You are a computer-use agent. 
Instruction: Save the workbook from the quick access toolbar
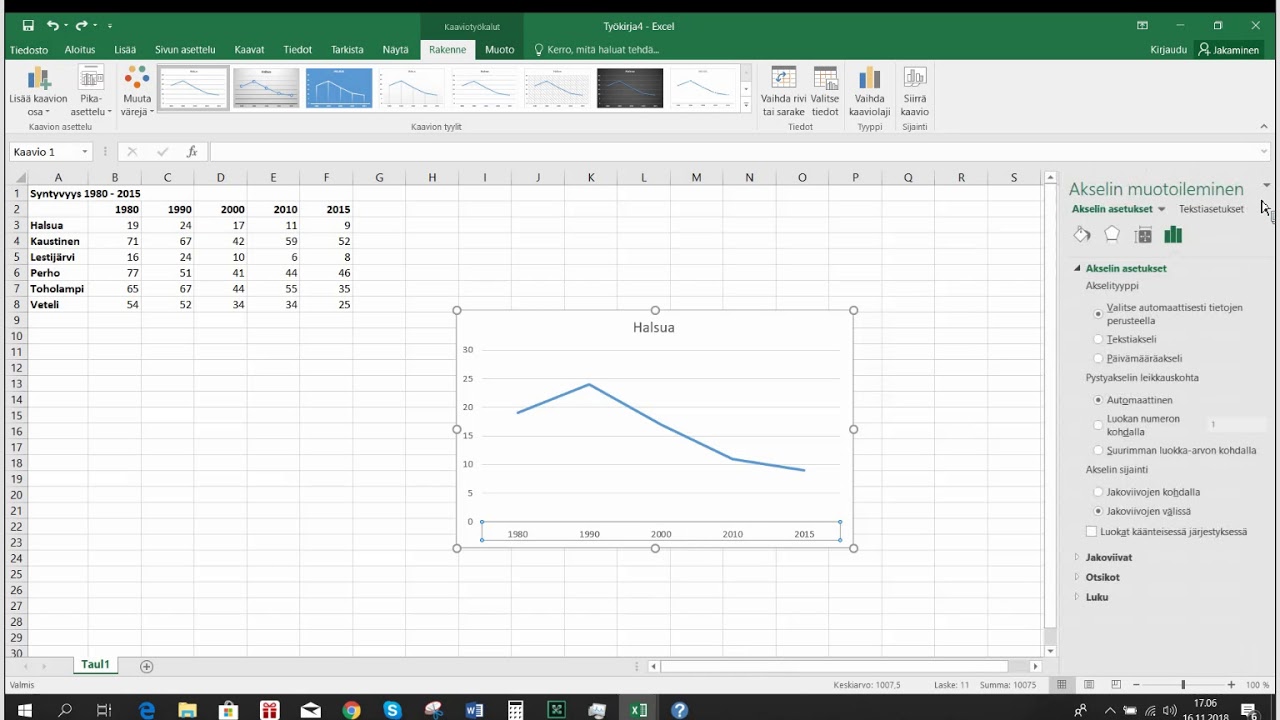point(28,25)
